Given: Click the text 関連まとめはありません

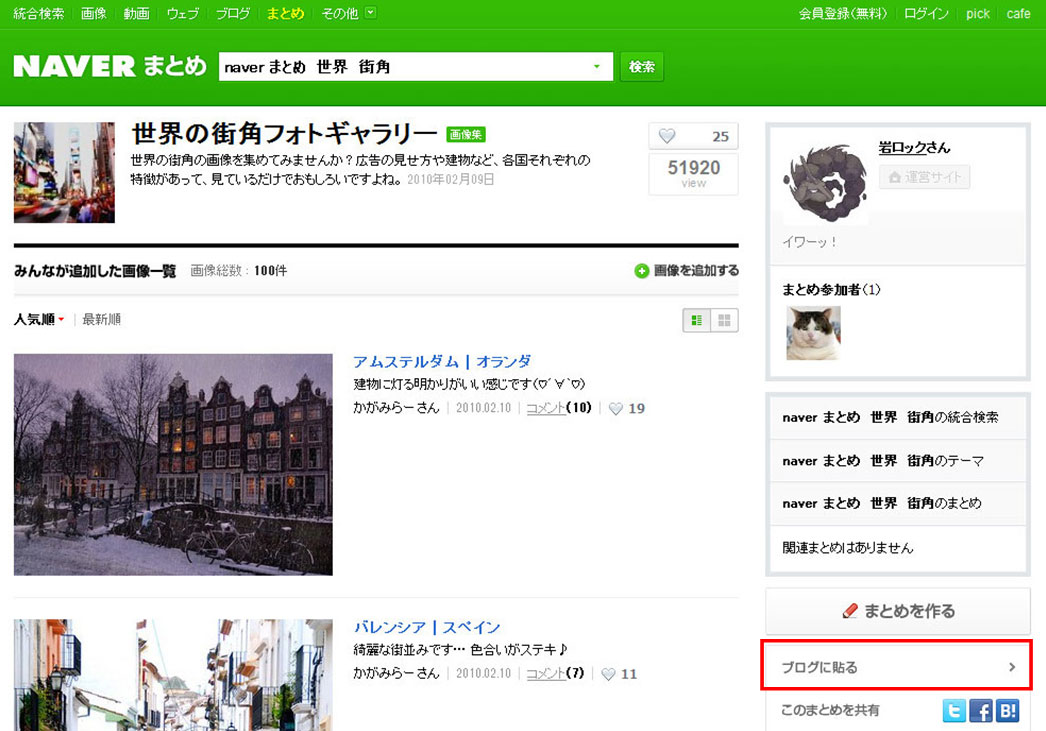Looking at the screenshot, I should (x=847, y=548).
